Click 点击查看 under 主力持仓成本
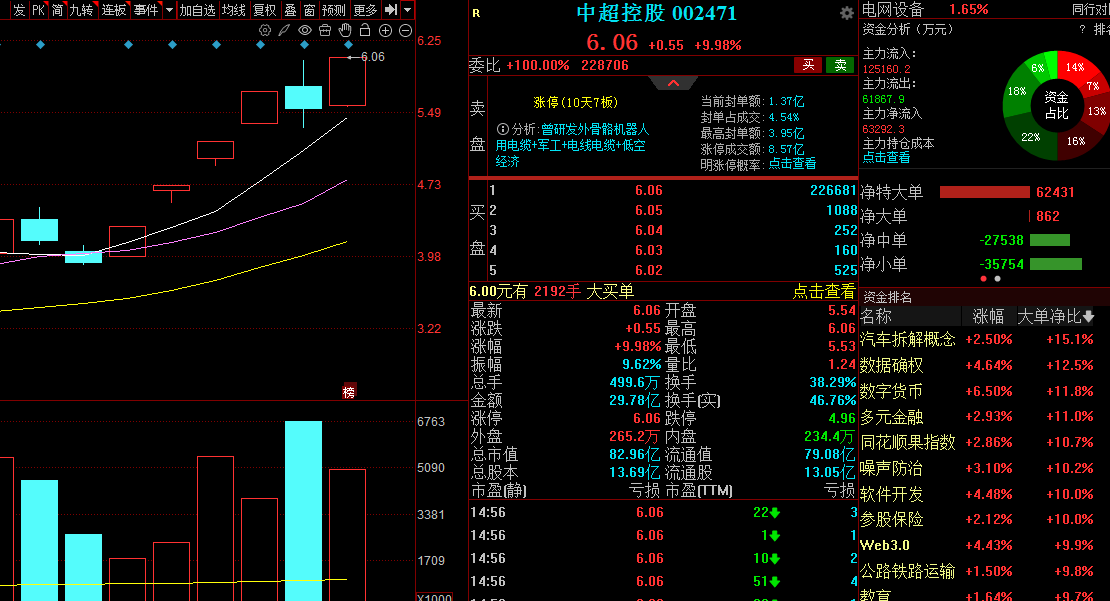The image size is (1110, 601). click(x=886, y=157)
